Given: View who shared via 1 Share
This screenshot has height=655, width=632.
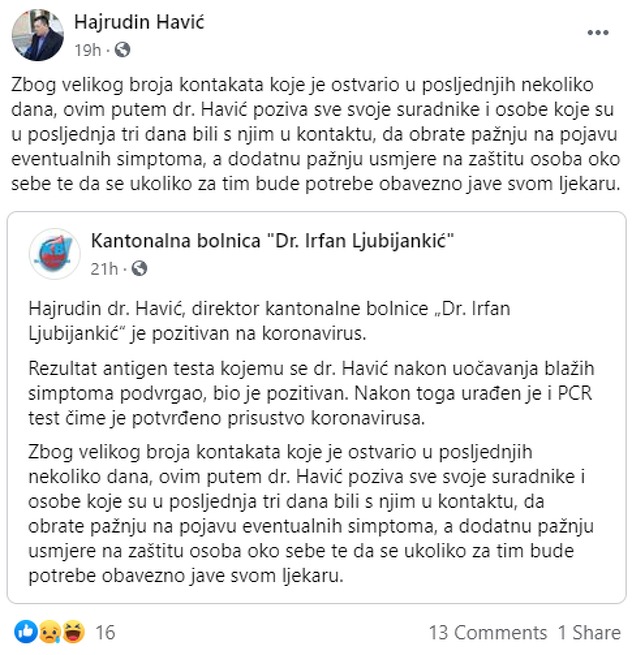Looking at the screenshot, I should pyautogui.click(x=589, y=632).
